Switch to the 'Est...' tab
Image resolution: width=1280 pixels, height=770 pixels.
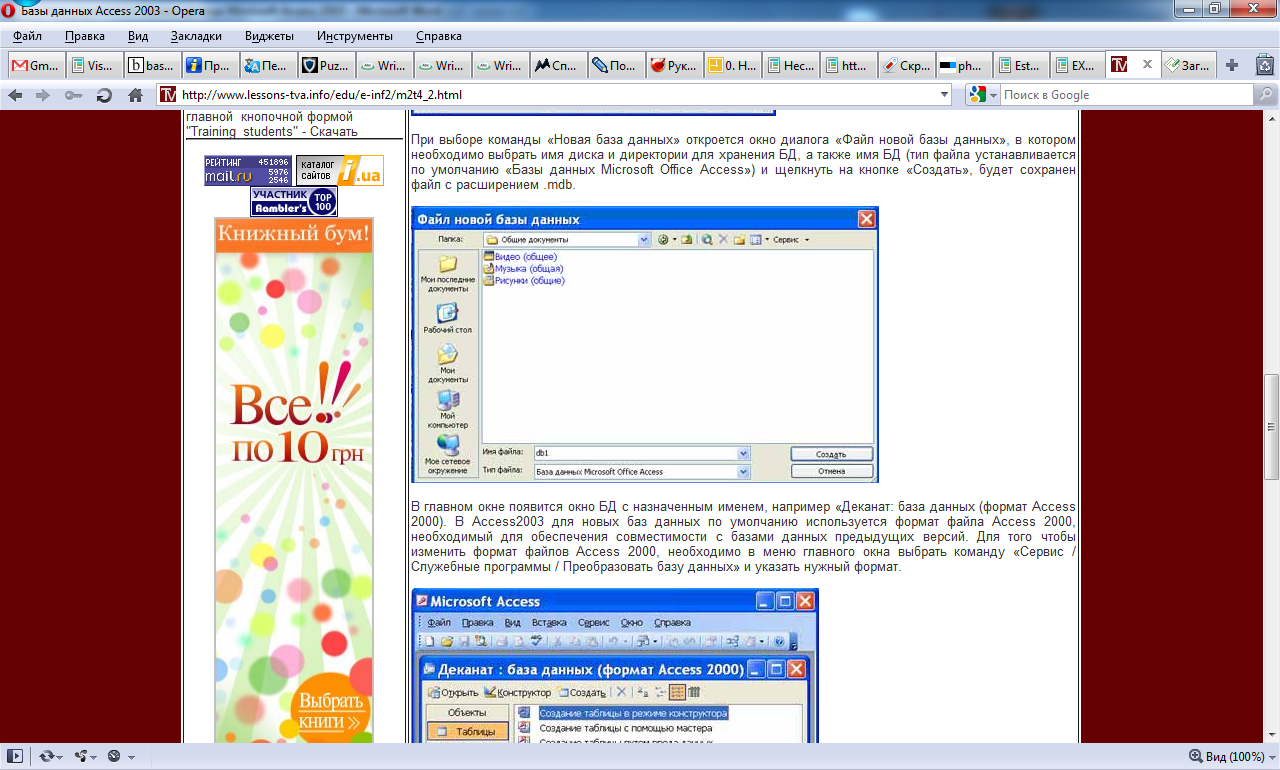(x=1023, y=66)
